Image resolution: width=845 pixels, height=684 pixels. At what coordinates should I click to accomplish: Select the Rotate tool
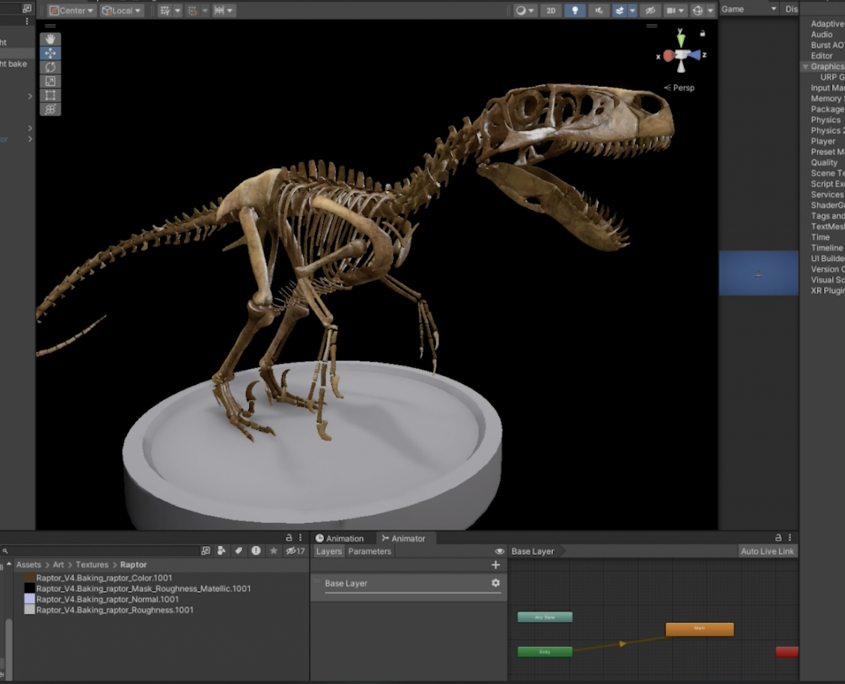pyautogui.click(x=51, y=67)
